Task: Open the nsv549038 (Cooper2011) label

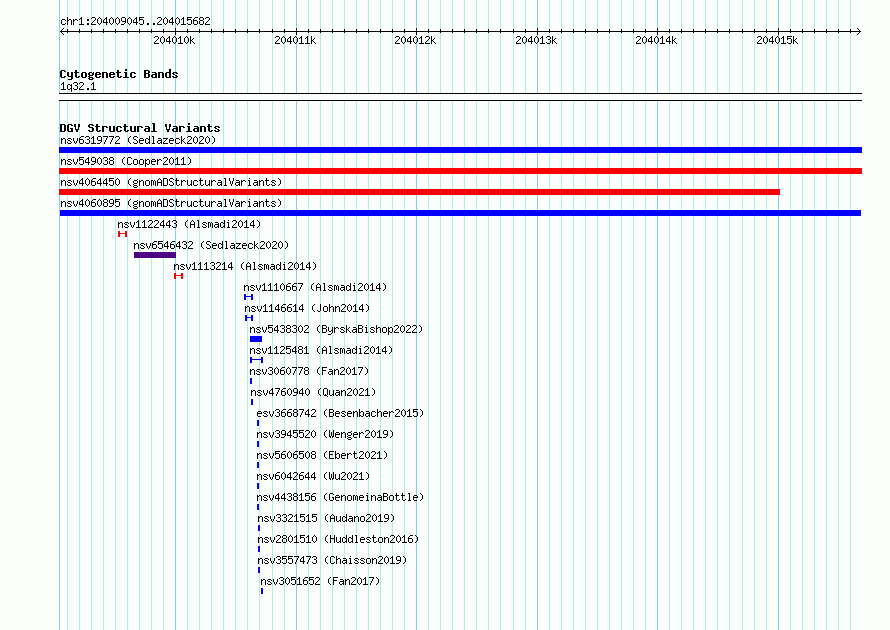Action: click(126, 161)
